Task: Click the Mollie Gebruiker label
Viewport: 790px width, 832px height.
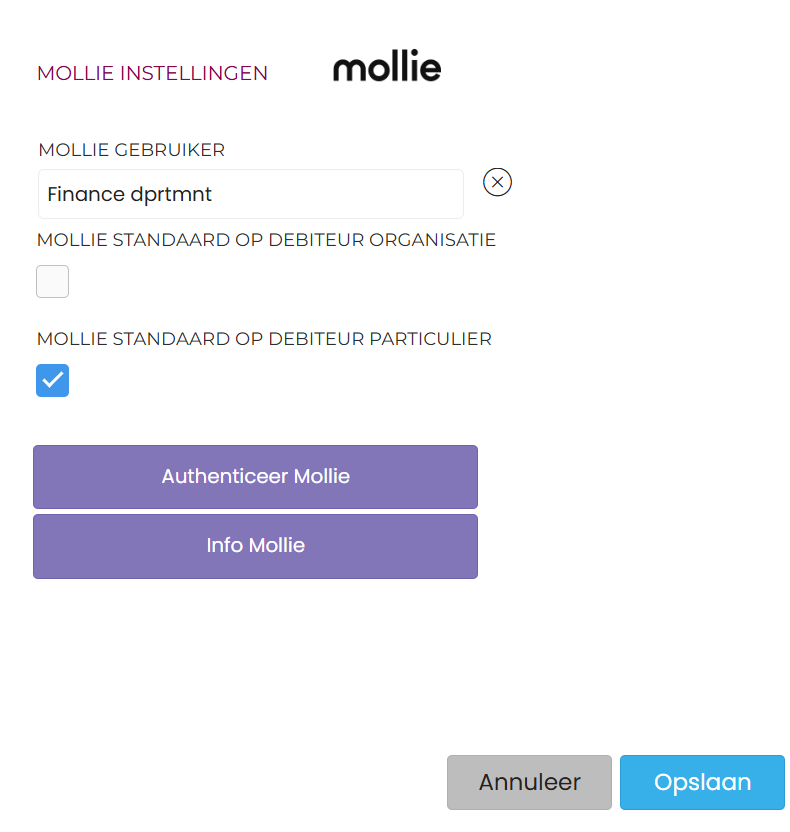Action: [x=131, y=150]
